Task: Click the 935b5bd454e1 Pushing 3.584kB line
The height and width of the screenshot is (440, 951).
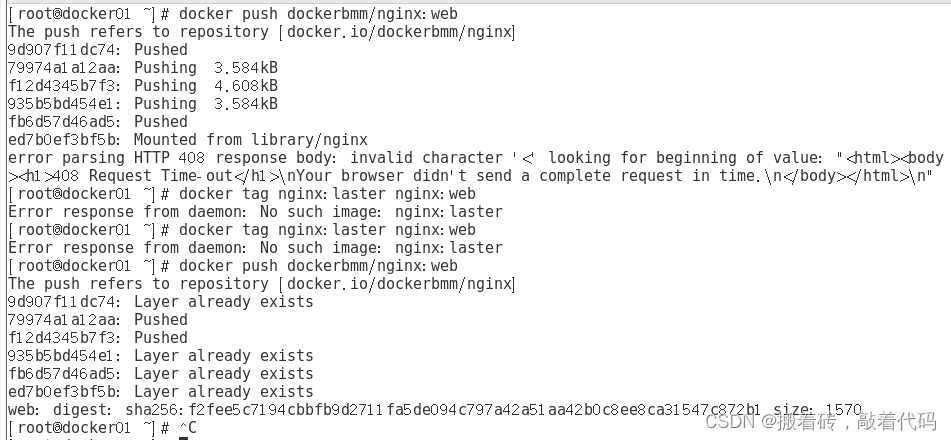Action: point(143,103)
